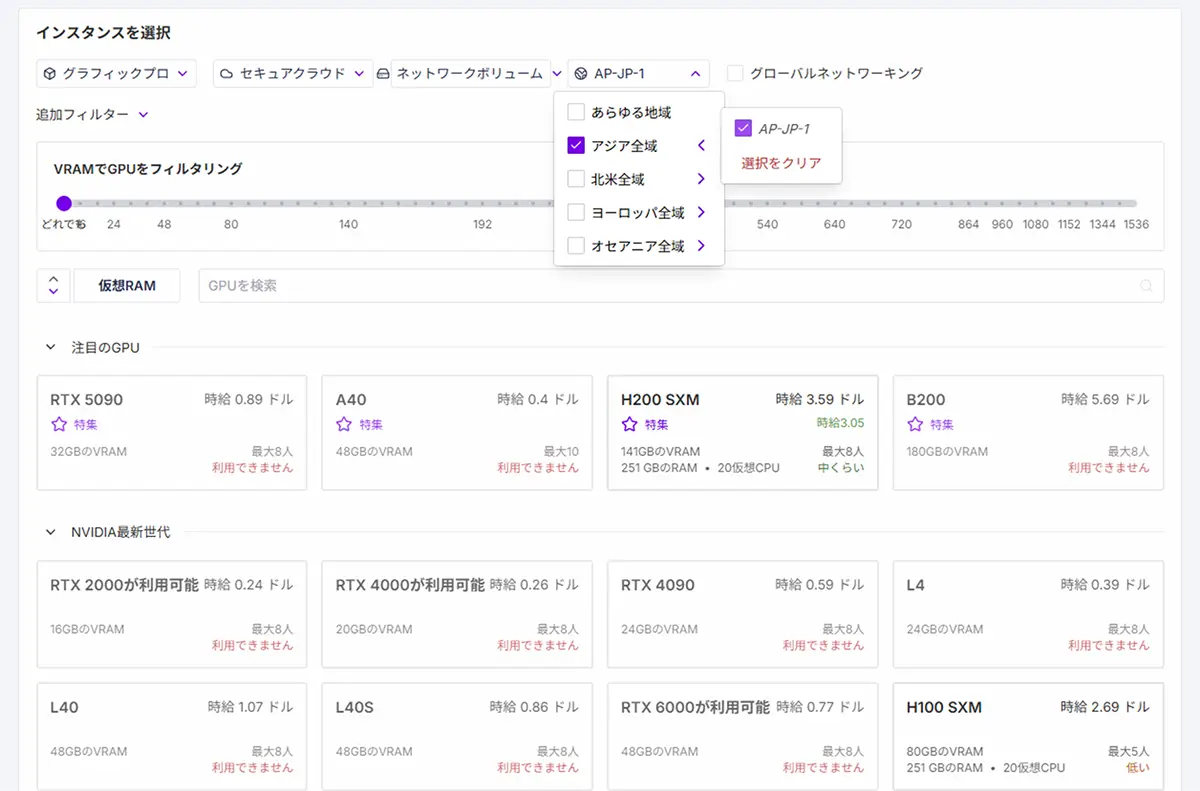Click the globe icon beside AP-JP-1

(581, 74)
